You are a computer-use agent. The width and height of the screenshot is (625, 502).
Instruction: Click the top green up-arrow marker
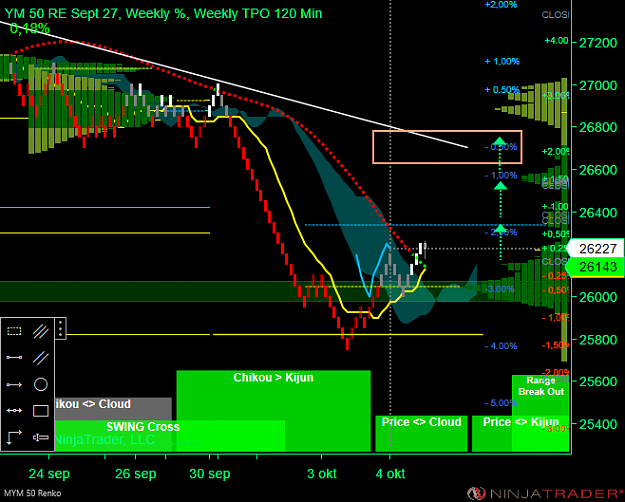[x=500, y=140]
